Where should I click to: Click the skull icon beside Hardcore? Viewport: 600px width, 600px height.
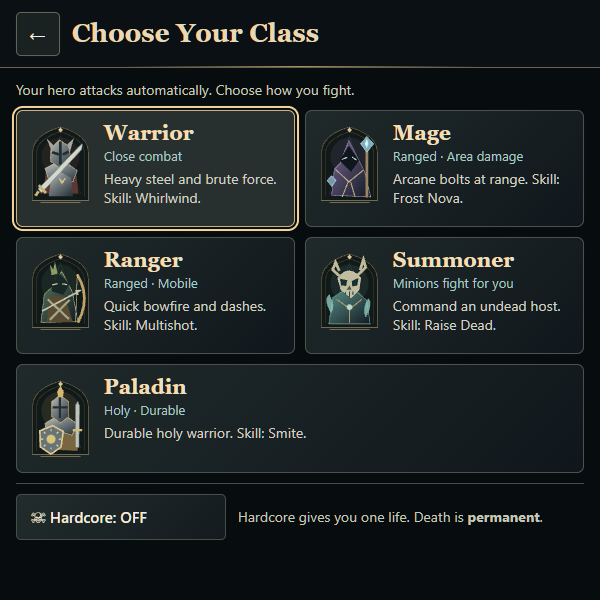click(x=38, y=518)
